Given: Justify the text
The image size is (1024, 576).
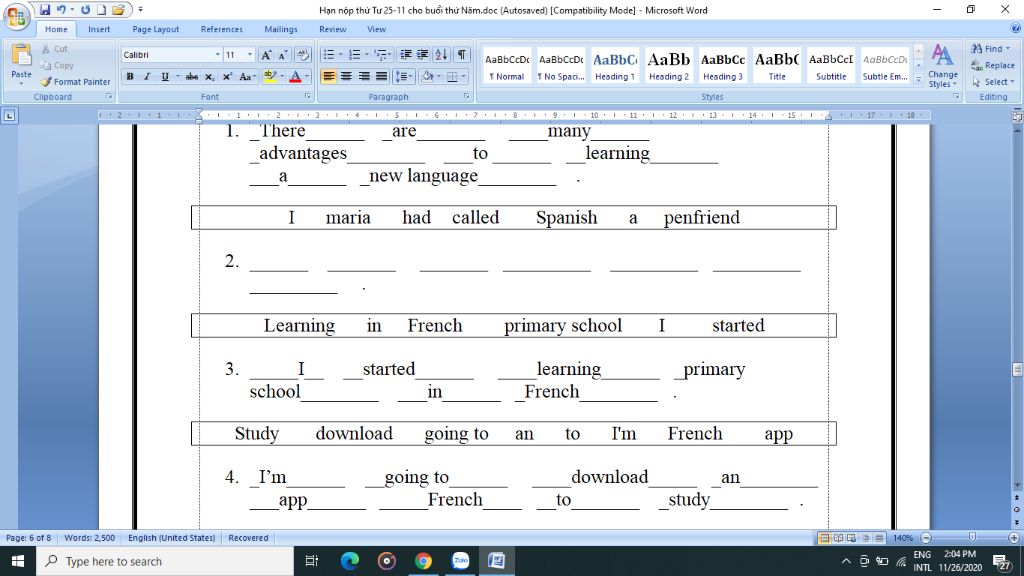Looking at the screenshot, I should [381, 76].
